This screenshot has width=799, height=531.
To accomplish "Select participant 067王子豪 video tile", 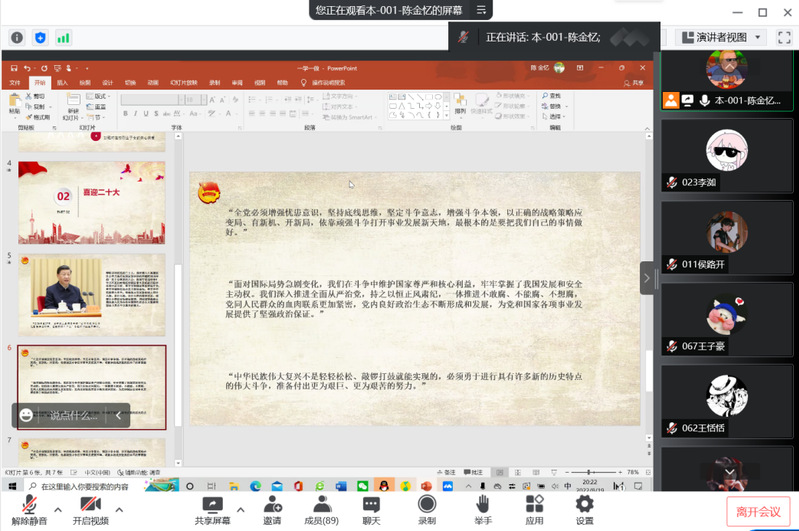I will (x=727, y=320).
